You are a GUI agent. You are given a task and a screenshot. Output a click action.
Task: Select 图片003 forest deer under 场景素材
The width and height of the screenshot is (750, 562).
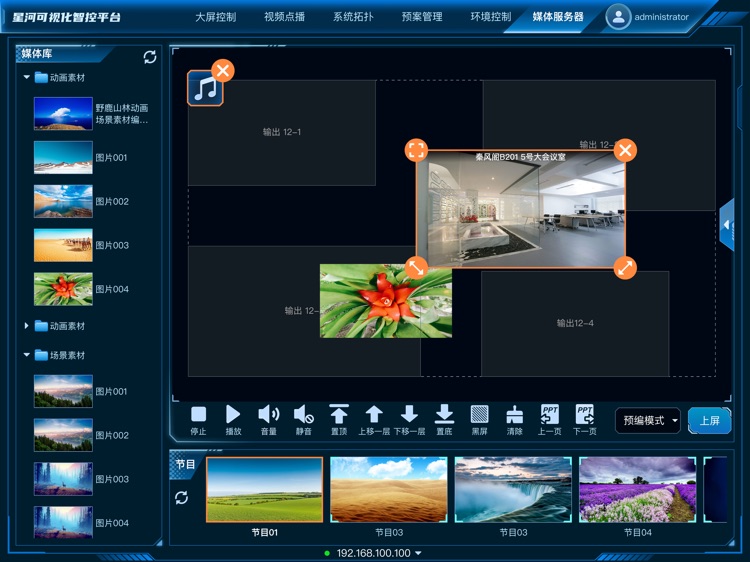(x=63, y=479)
